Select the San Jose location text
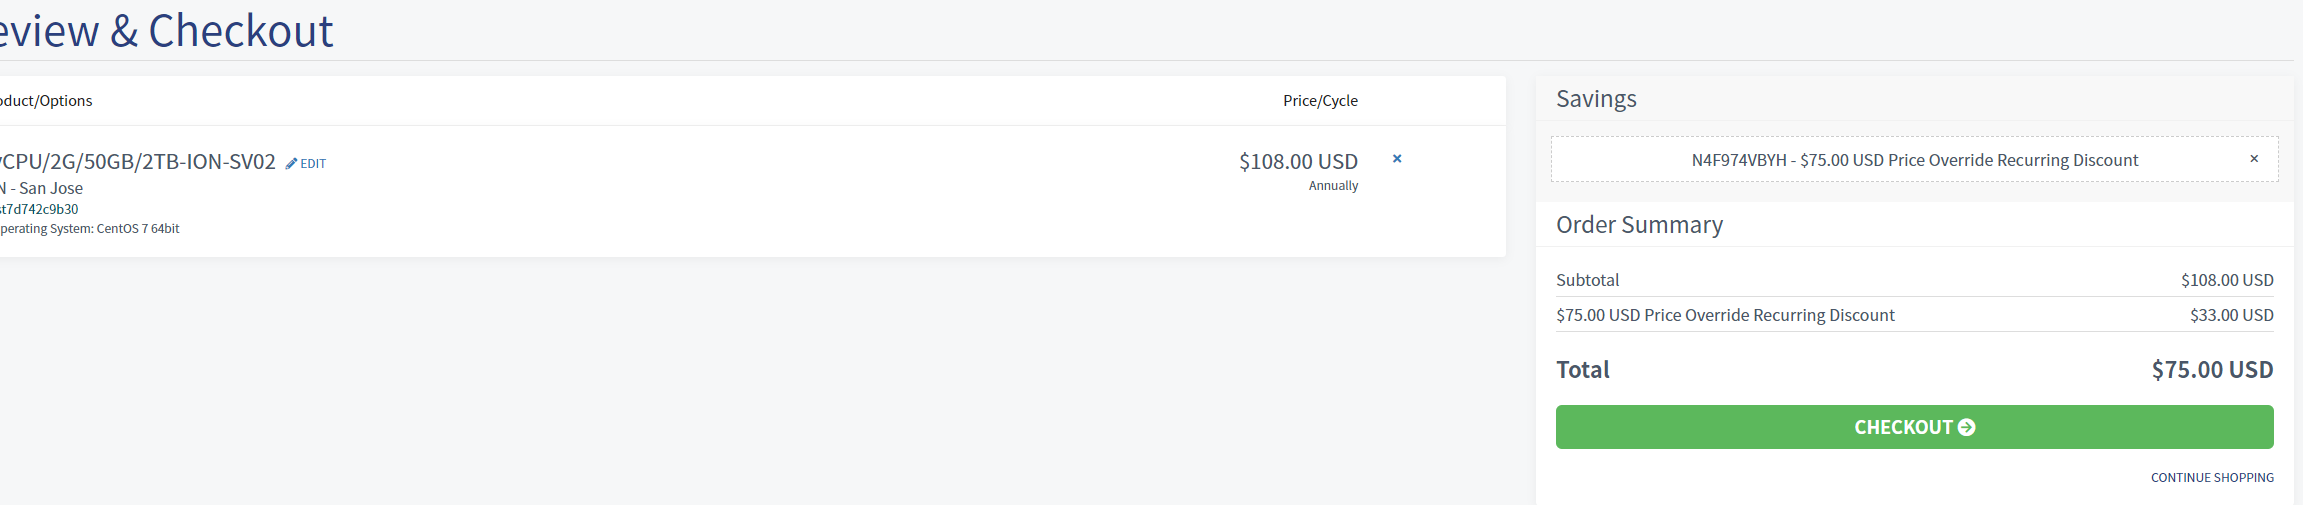The height and width of the screenshot is (505, 2303). (45, 188)
